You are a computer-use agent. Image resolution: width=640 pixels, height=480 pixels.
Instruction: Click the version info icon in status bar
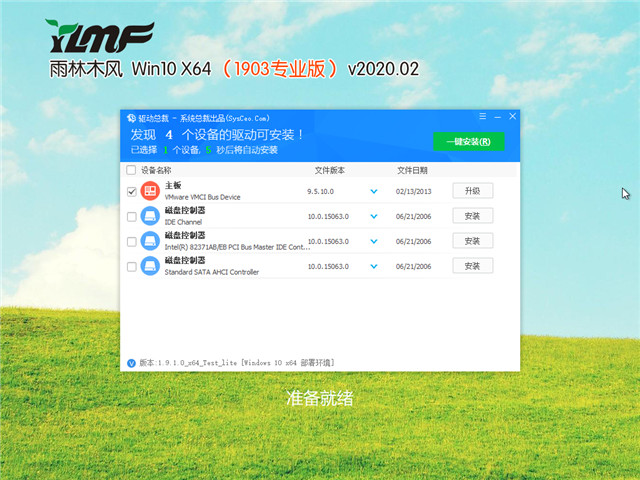(x=132, y=362)
